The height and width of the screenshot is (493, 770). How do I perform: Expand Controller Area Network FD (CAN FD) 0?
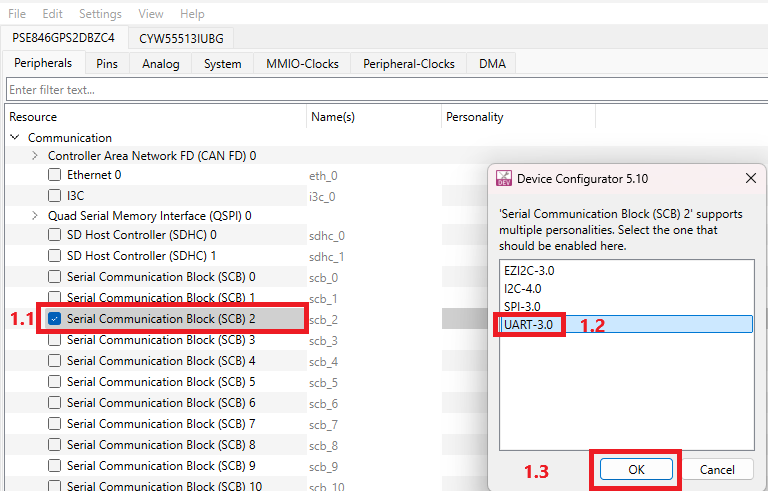click(35, 156)
